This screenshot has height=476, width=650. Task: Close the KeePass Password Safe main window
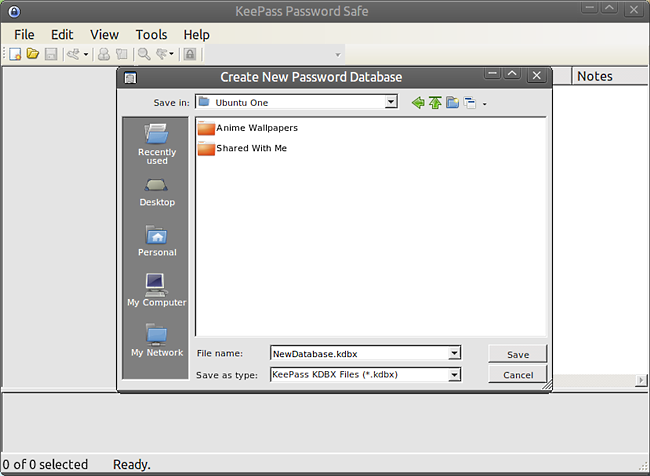coord(634,9)
